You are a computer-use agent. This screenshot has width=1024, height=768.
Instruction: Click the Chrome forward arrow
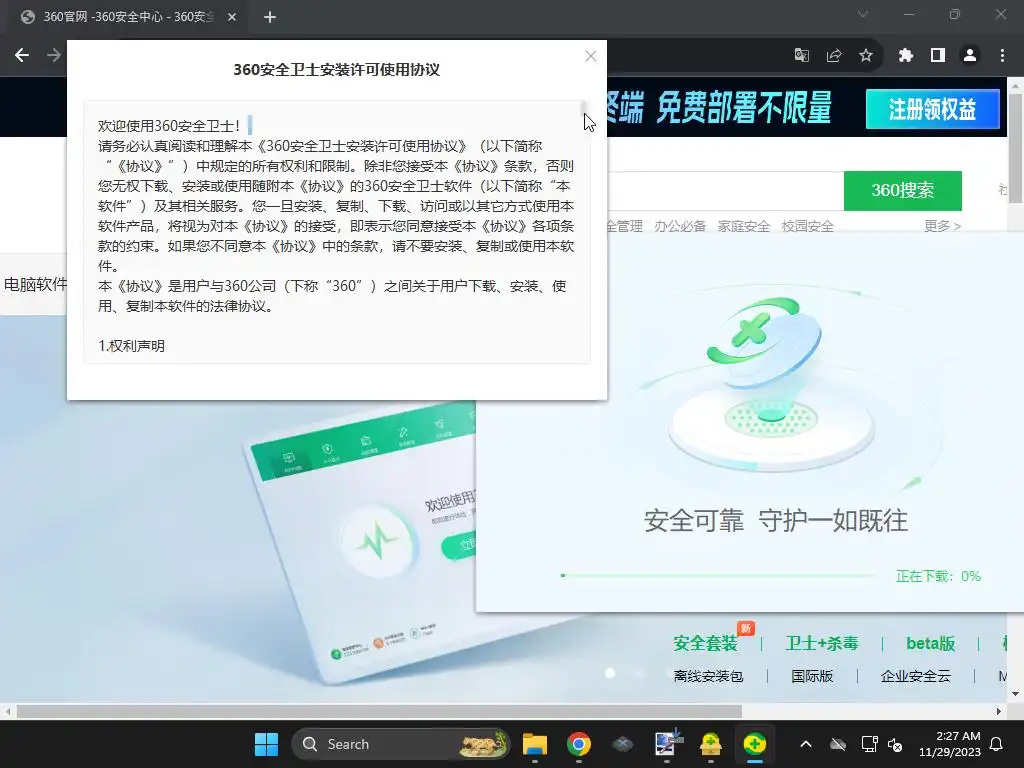pos(54,56)
